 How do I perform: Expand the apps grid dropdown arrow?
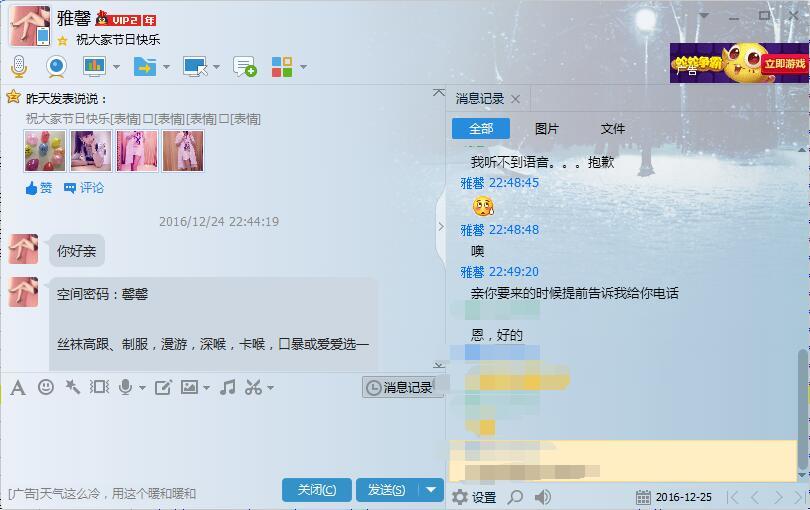pyautogui.click(x=303, y=67)
